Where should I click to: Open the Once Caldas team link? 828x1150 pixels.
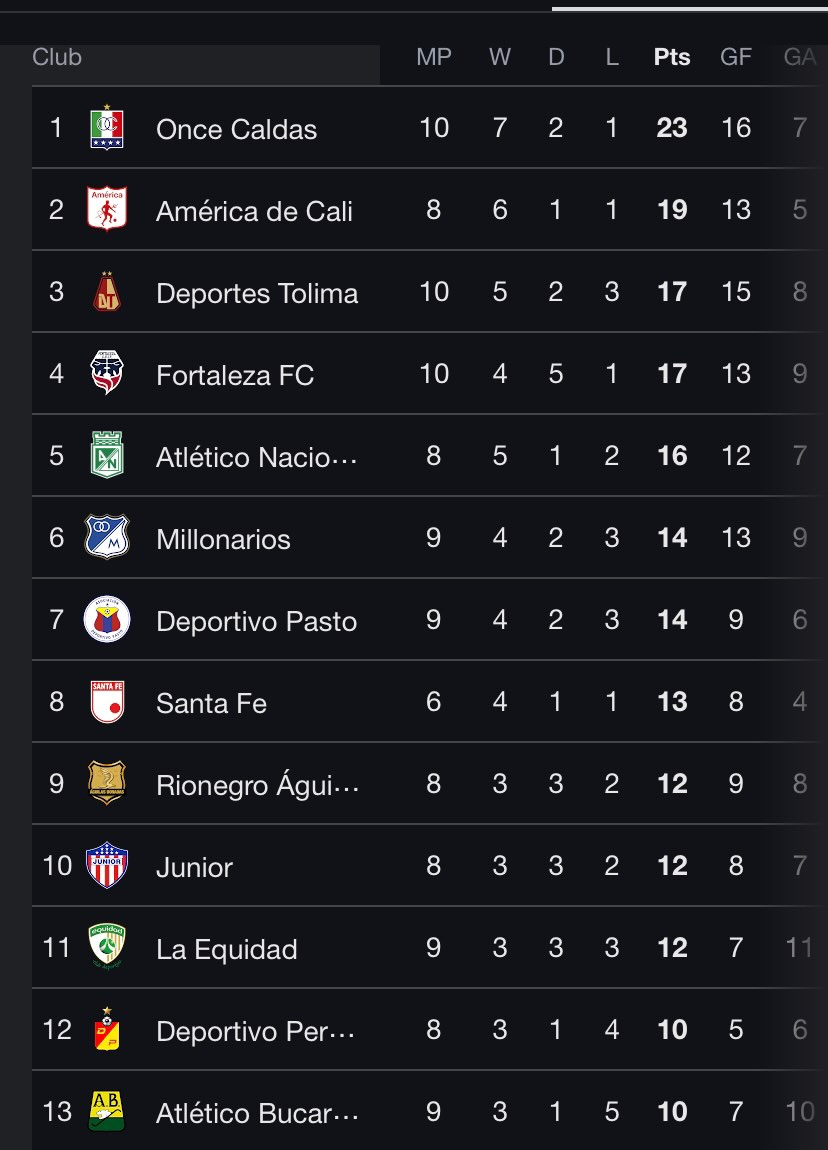coord(236,129)
